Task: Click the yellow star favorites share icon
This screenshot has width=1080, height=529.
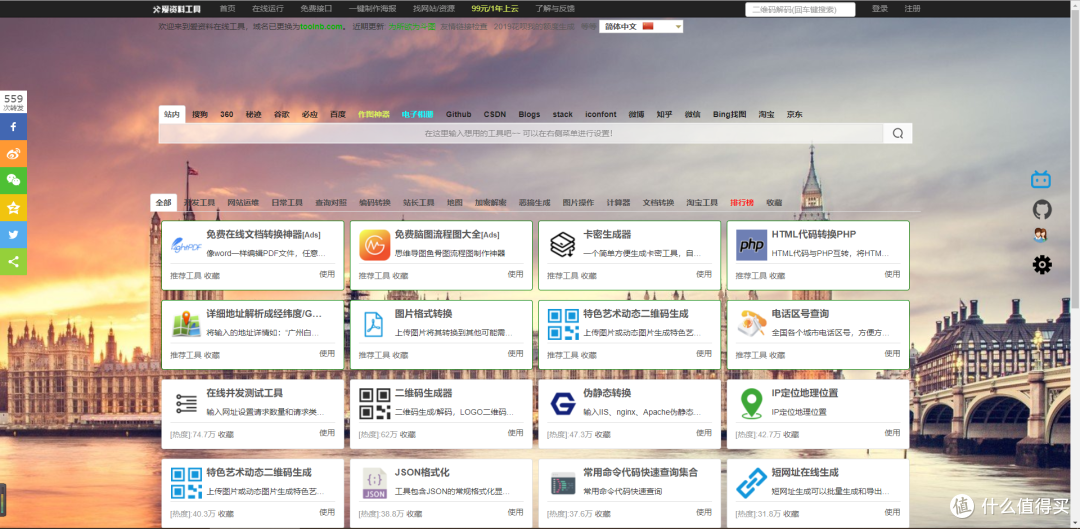Action: 13,207
